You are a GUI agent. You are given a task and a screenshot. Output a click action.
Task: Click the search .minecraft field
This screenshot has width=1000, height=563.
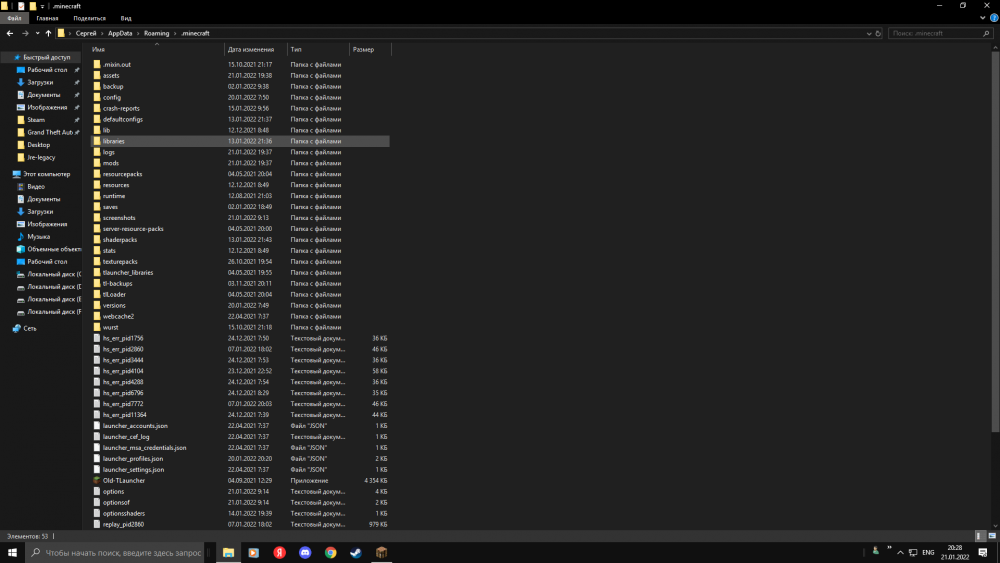939,33
